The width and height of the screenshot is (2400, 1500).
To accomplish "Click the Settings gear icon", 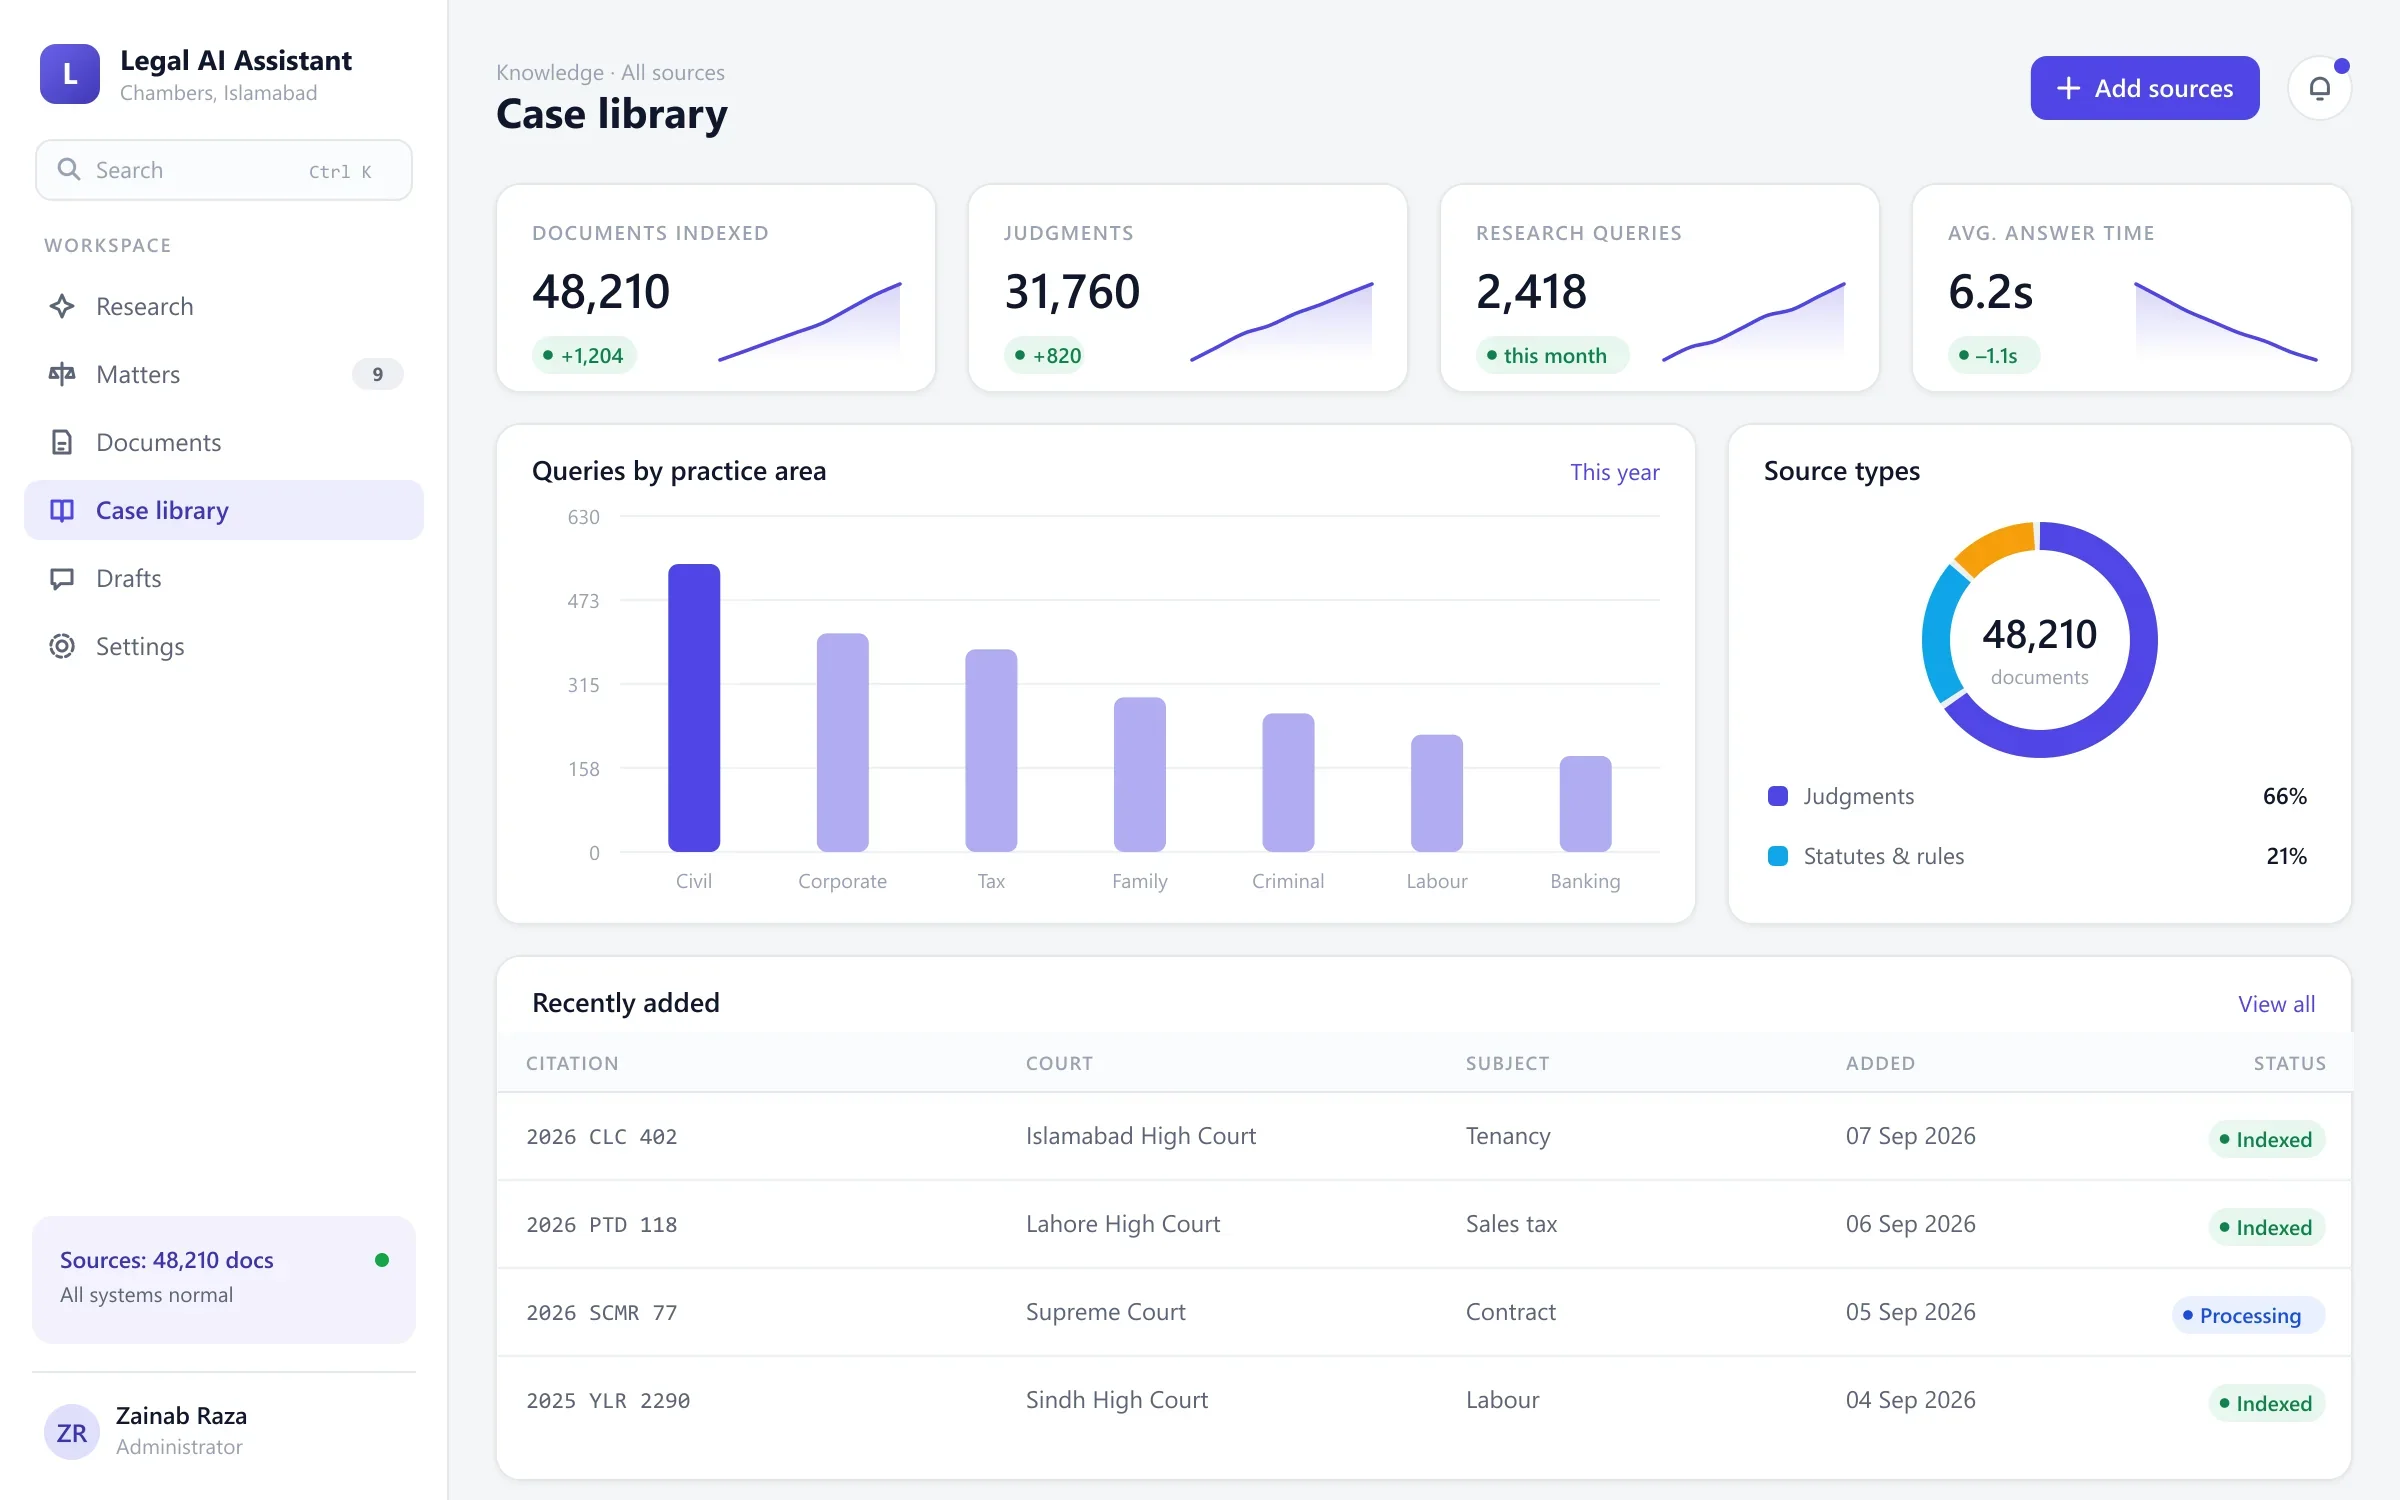I will [x=62, y=646].
